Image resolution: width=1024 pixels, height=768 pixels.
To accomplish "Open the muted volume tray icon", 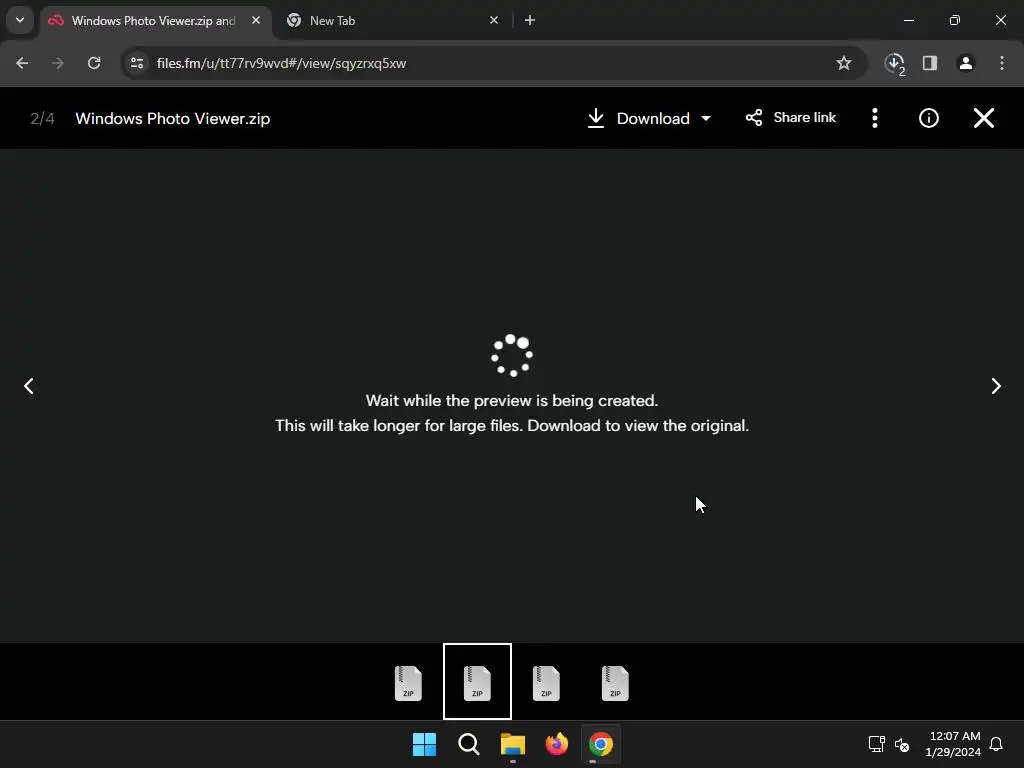I will point(902,744).
